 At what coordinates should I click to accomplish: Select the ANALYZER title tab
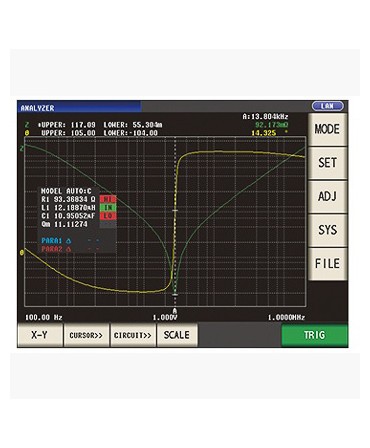pyautogui.click(x=79, y=108)
